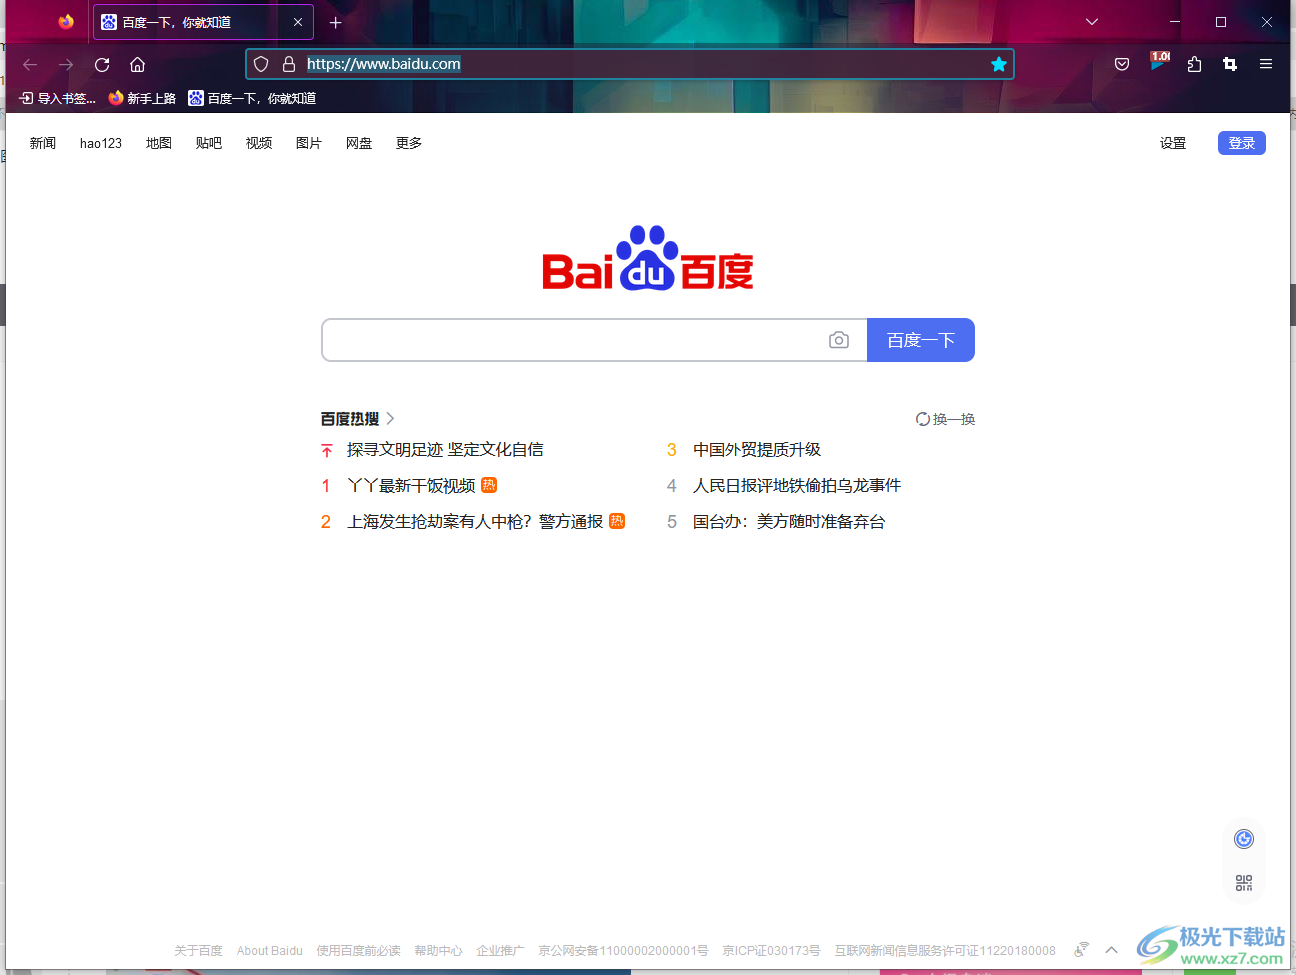1296x975 pixels.
Task: Open the hao123 link
Action: [101, 143]
